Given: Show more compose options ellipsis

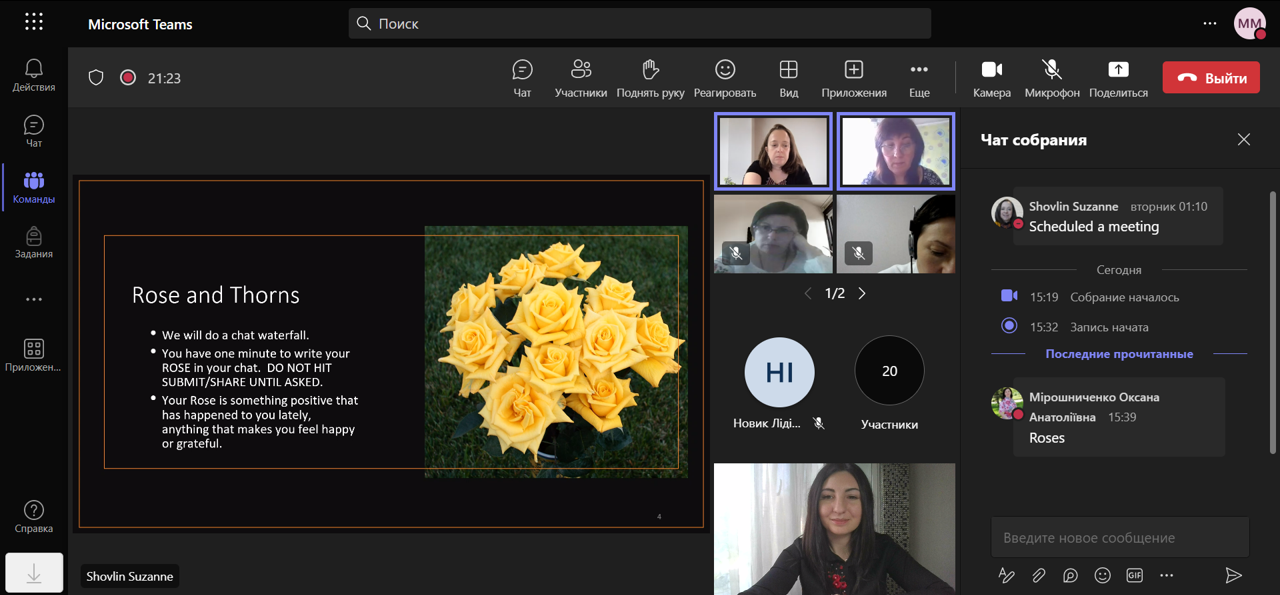Looking at the screenshot, I should pyautogui.click(x=1167, y=575).
